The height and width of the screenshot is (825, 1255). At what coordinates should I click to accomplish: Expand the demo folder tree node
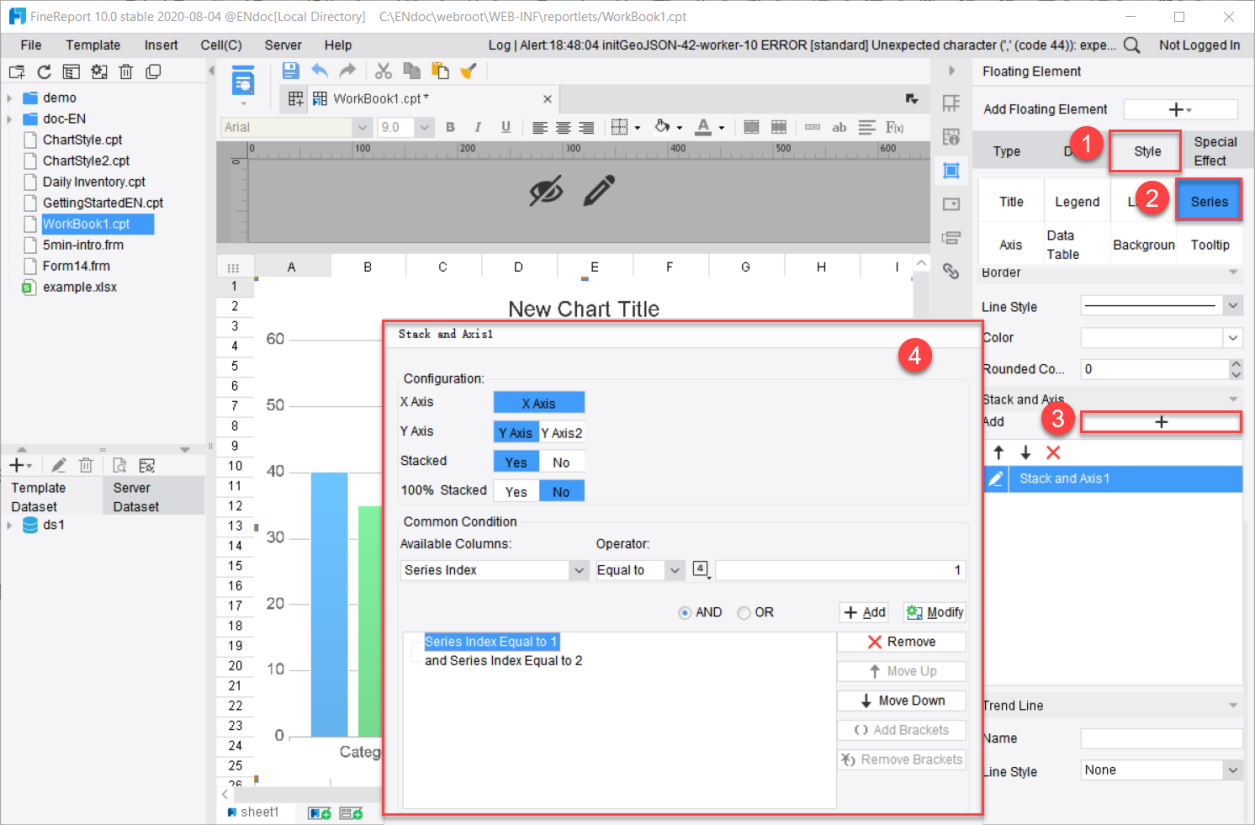pos(9,98)
